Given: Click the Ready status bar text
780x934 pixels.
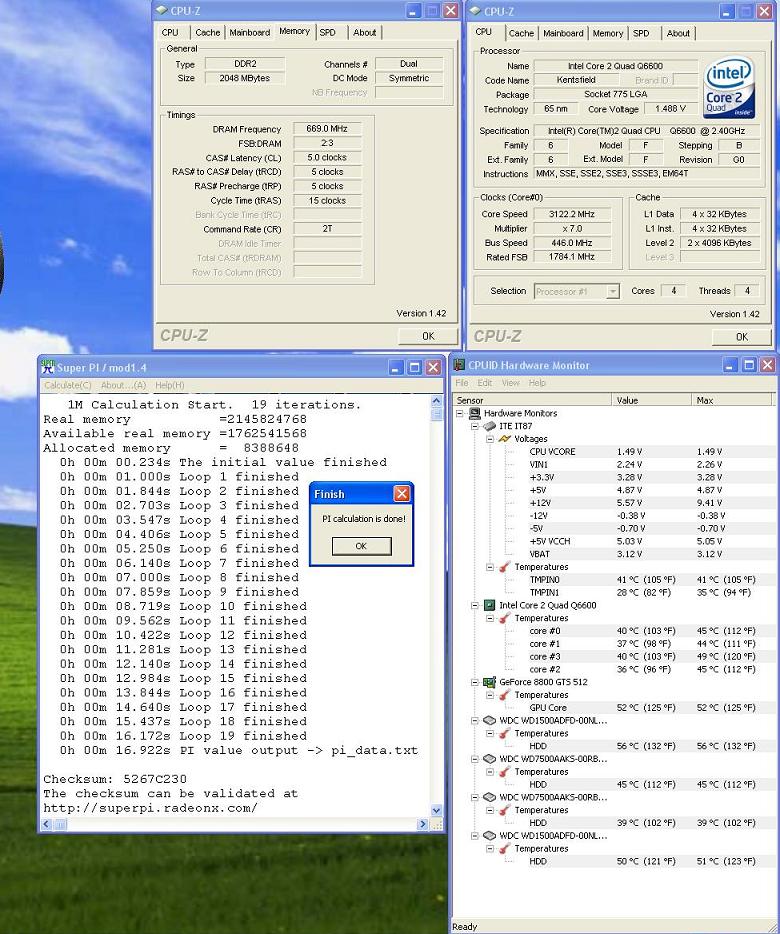Looking at the screenshot, I should click(465, 927).
